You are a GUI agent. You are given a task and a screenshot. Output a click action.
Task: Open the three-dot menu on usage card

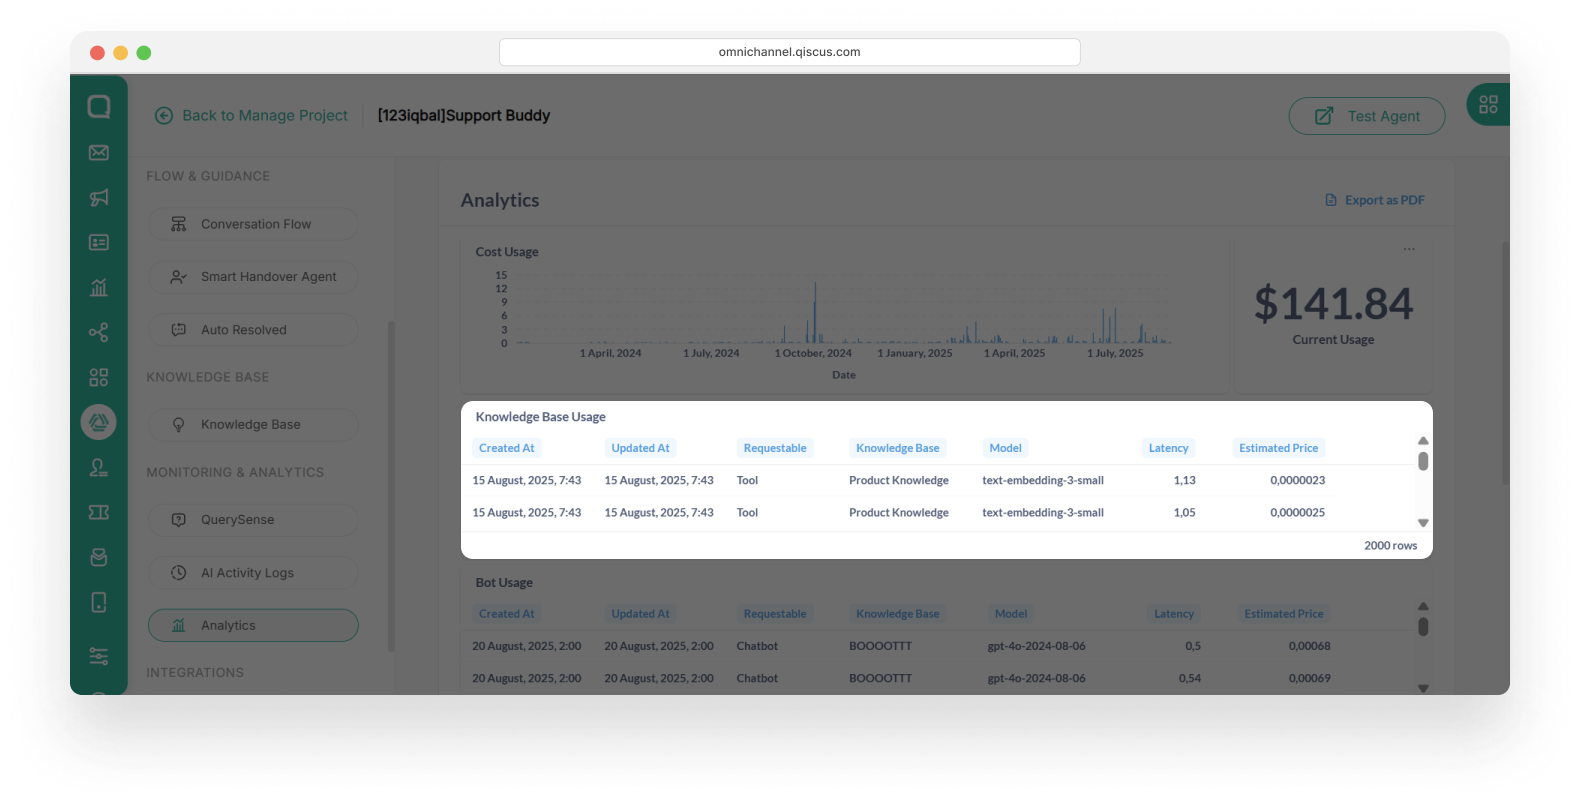tap(1409, 250)
